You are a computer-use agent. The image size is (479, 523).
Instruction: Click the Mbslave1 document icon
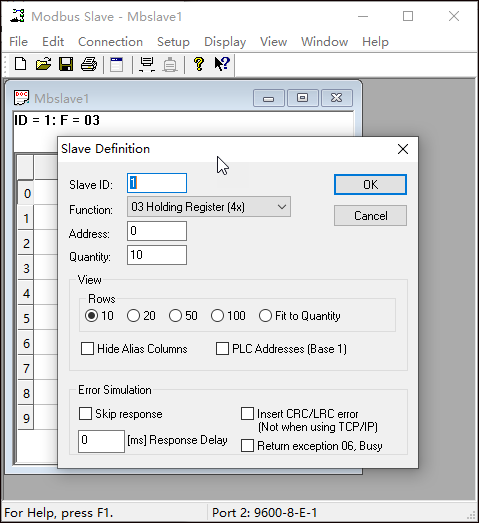coord(21,98)
